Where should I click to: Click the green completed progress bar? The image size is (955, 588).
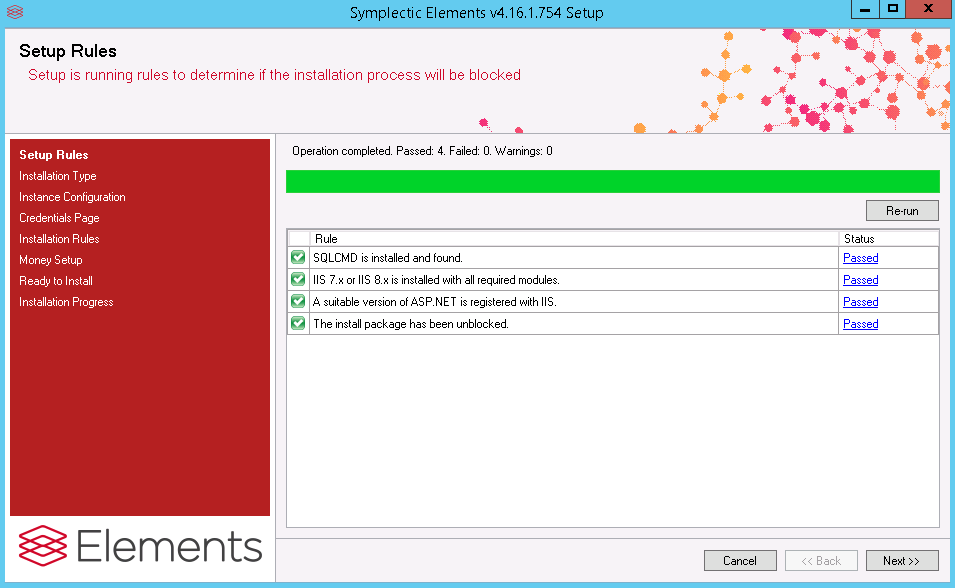613,182
